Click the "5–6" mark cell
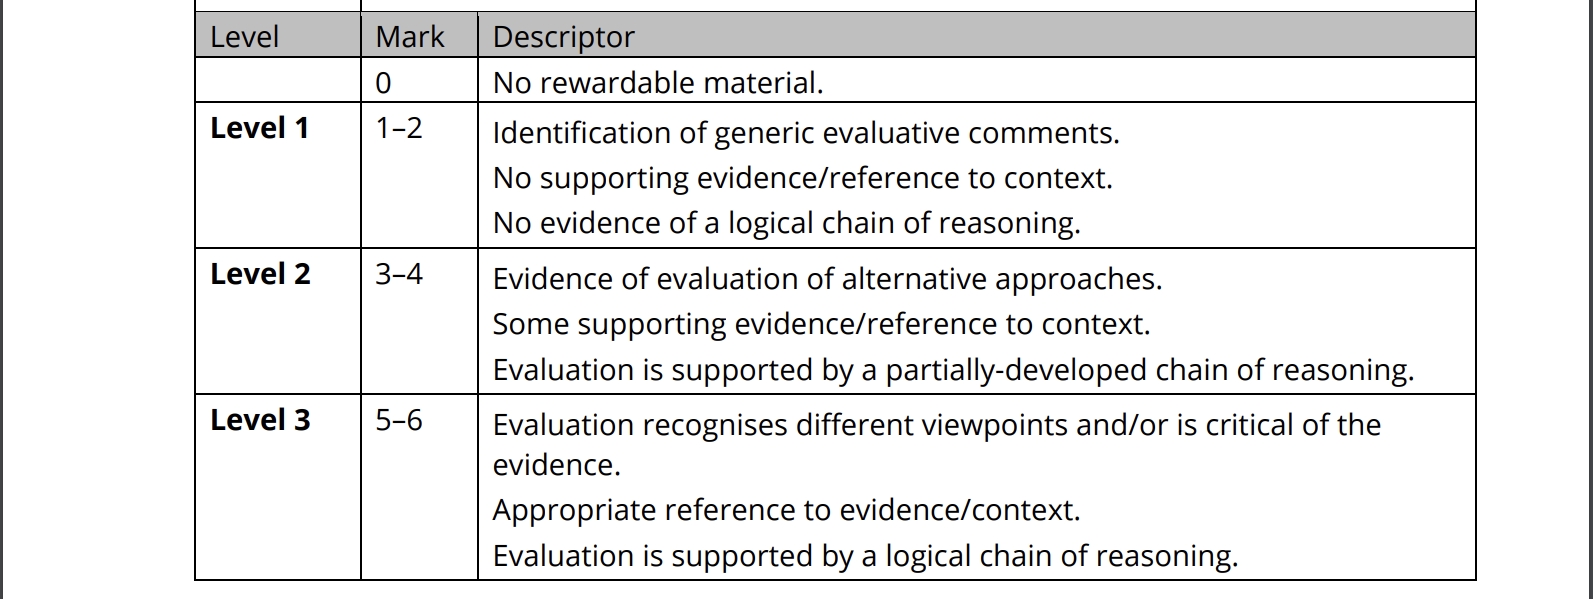Viewport: 1593px width, 599px height. pos(399,420)
